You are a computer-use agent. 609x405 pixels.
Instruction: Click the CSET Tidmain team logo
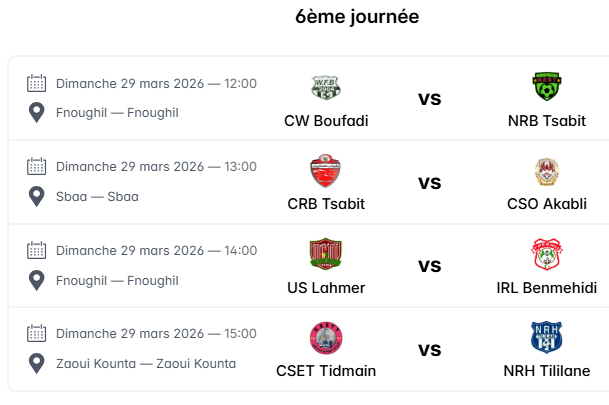coord(326,339)
